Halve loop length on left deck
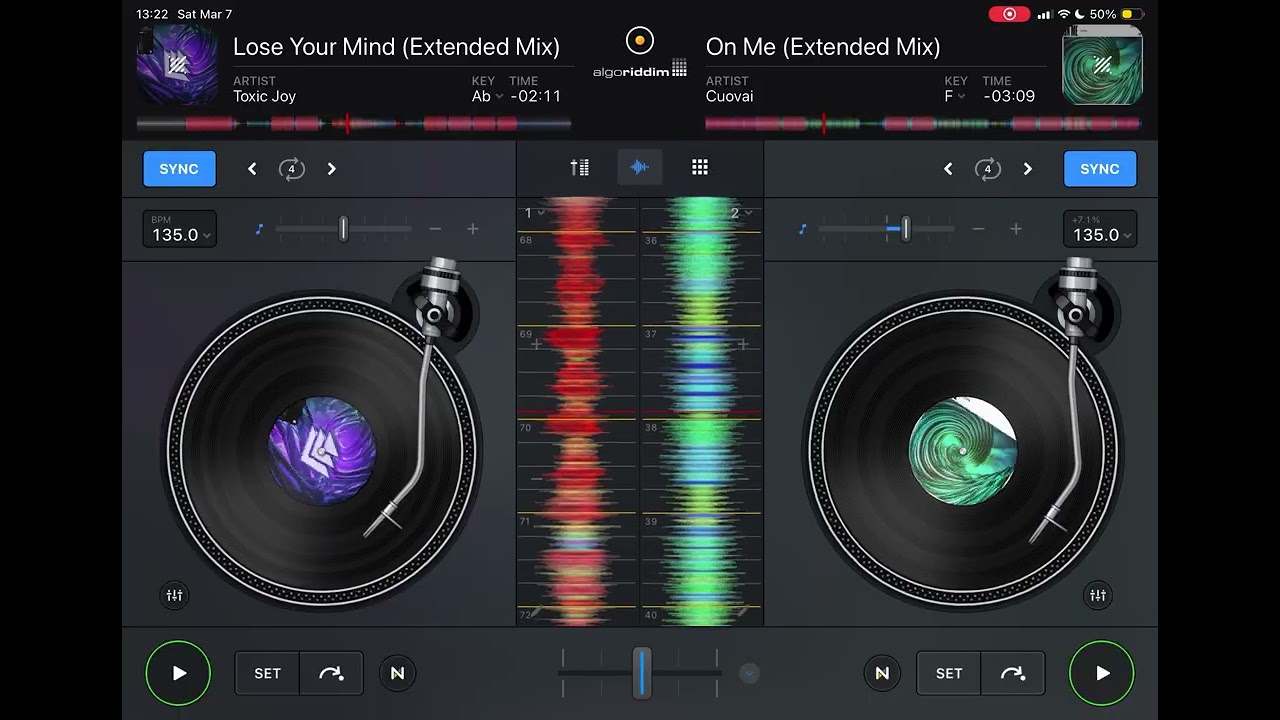The image size is (1280, 720). pos(252,169)
